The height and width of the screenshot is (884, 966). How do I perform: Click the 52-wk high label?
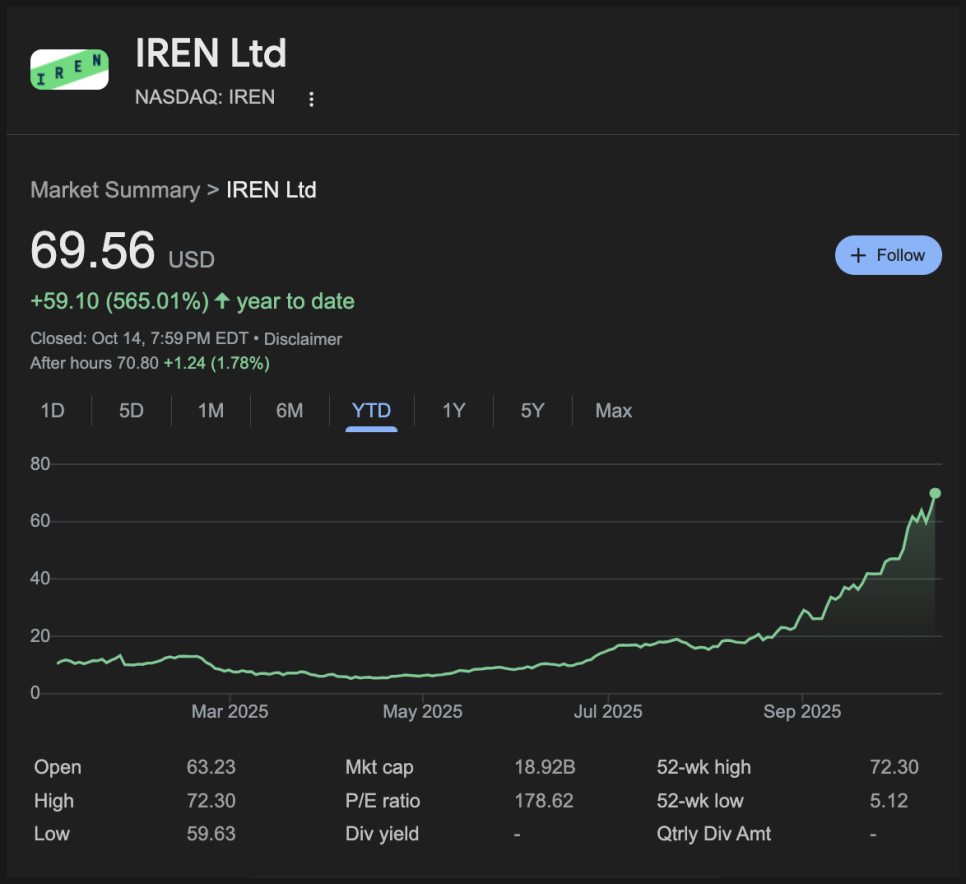[x=703, y=768]
